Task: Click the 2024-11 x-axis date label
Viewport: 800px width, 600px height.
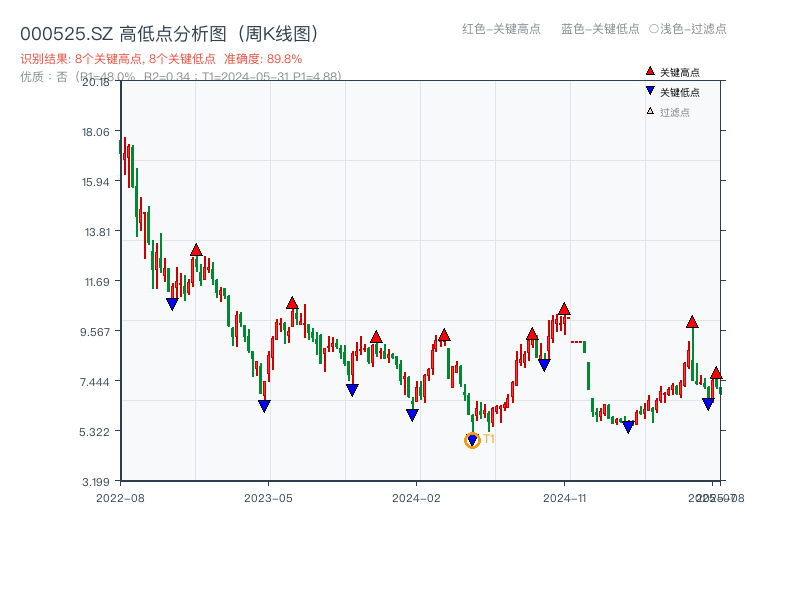Action: [564, 498]
